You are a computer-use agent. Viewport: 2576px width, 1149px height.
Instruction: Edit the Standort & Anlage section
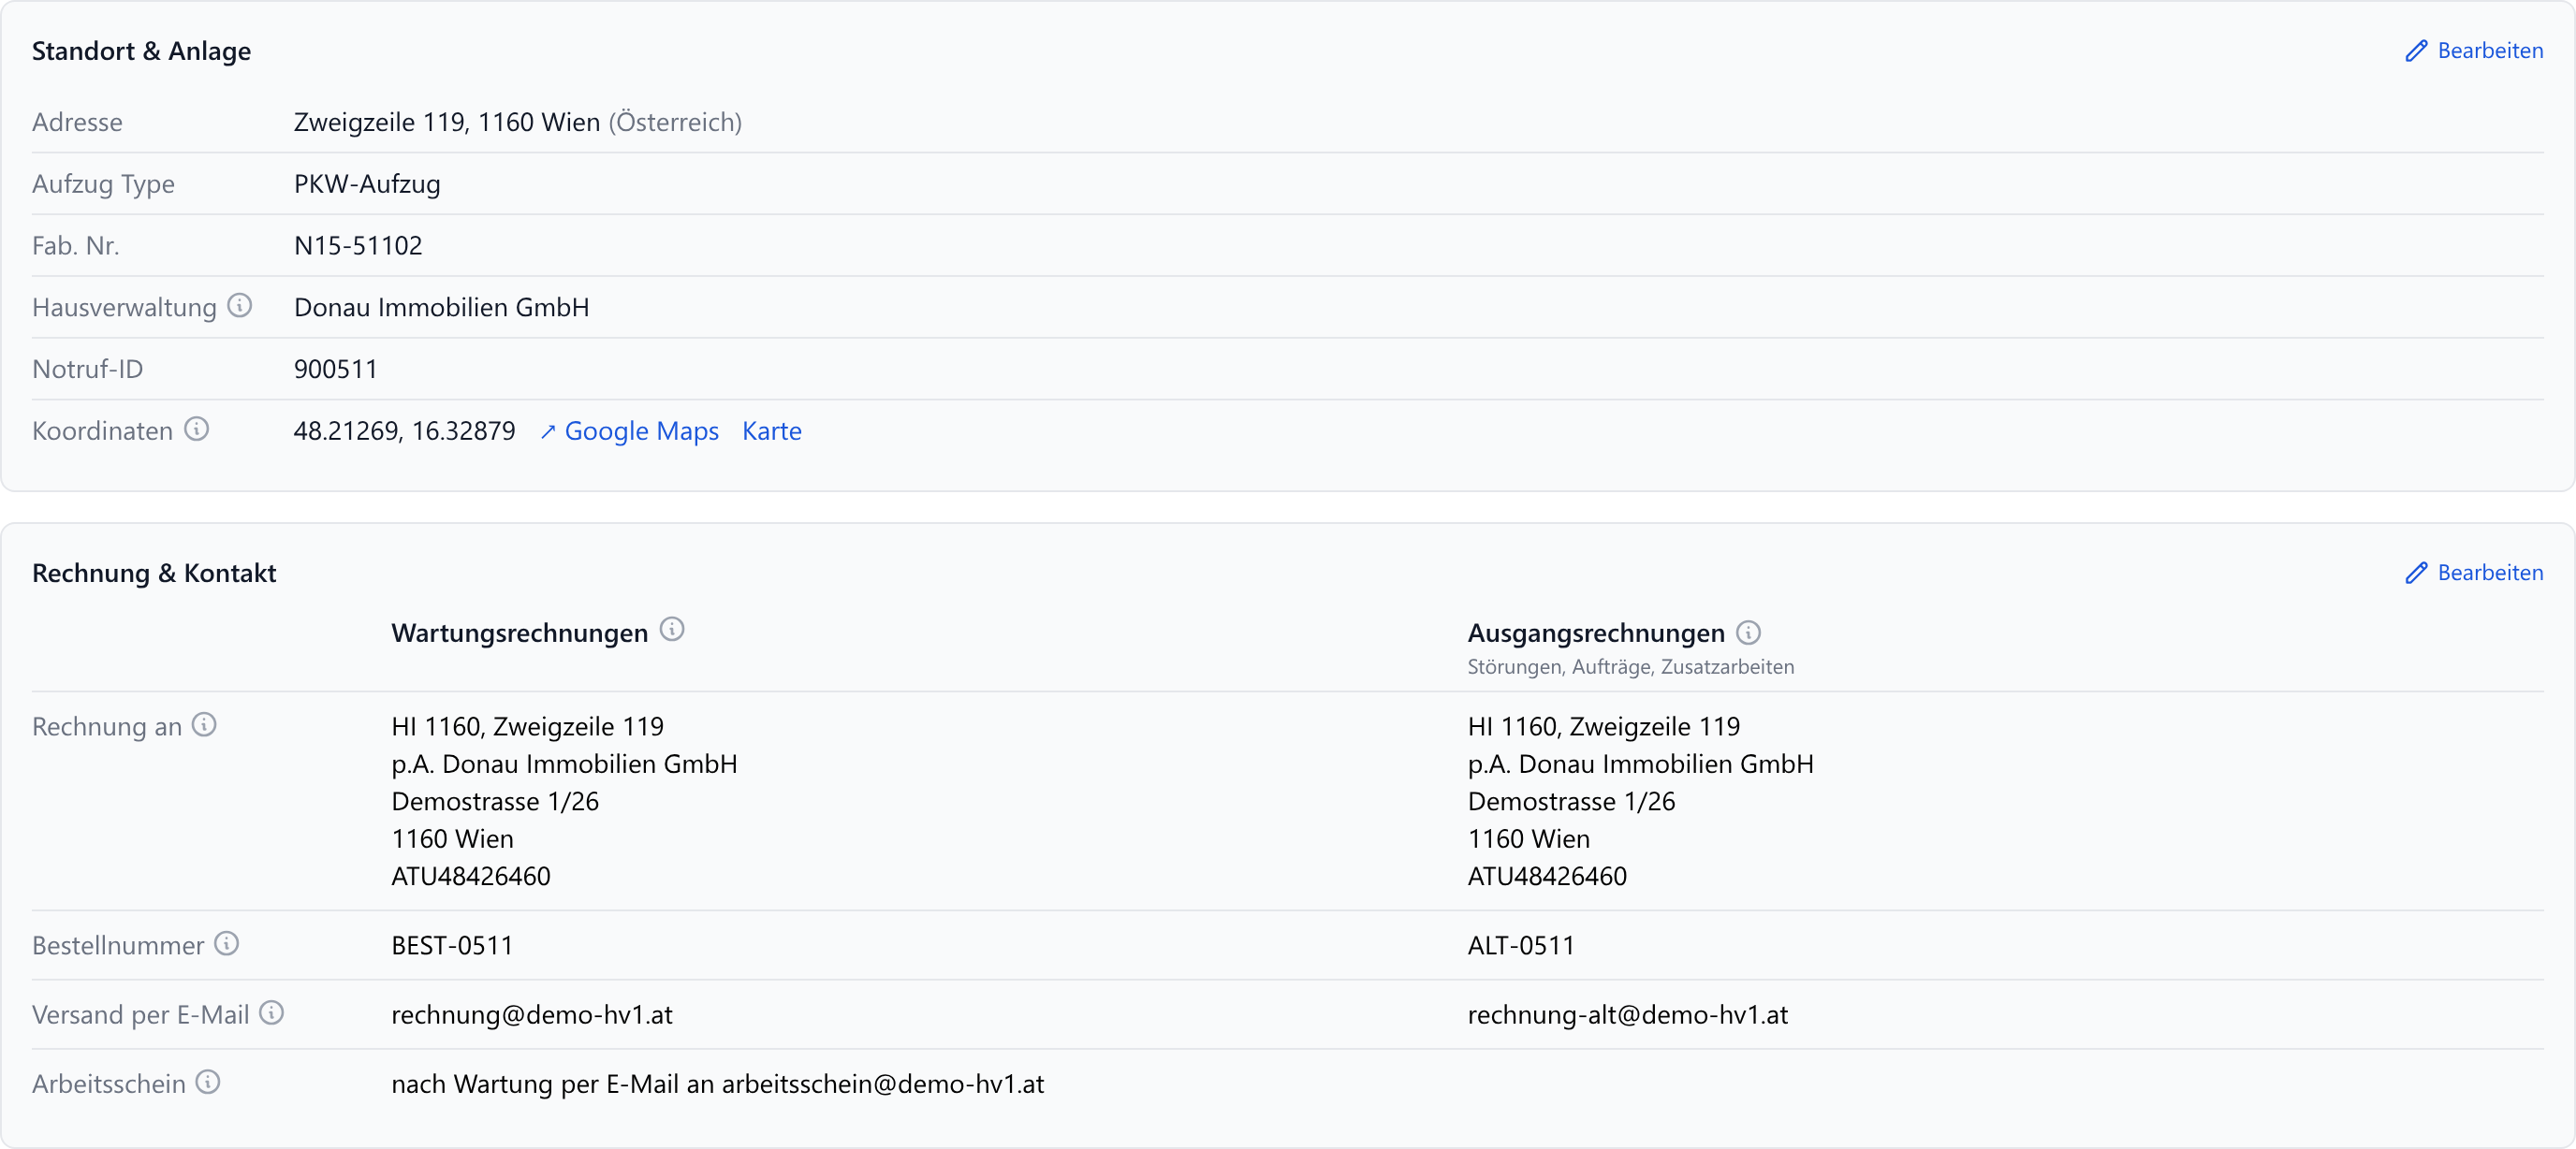coord(2474,50)
